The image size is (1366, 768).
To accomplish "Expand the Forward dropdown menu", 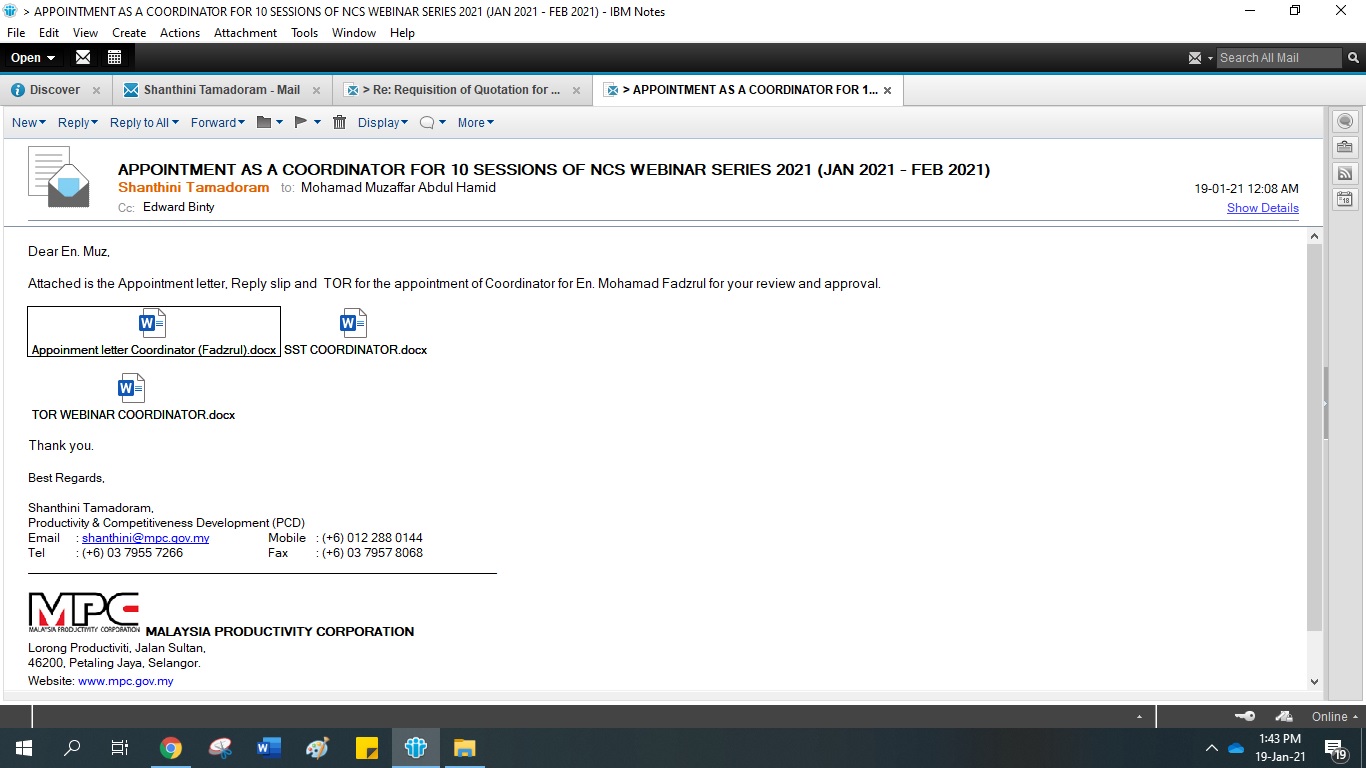I will [217, 122].
